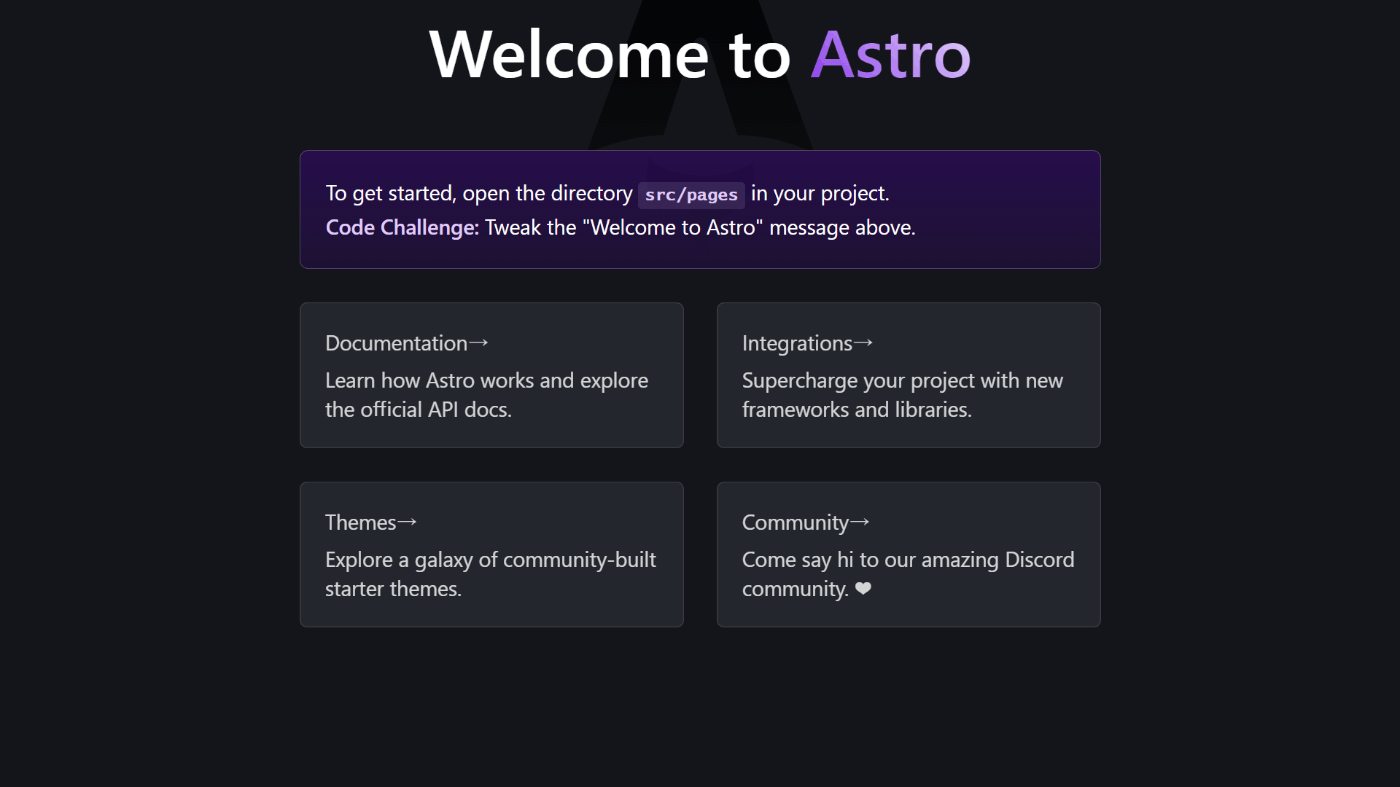Click the Community arrow icon
1400x787 pixels.
862,521
